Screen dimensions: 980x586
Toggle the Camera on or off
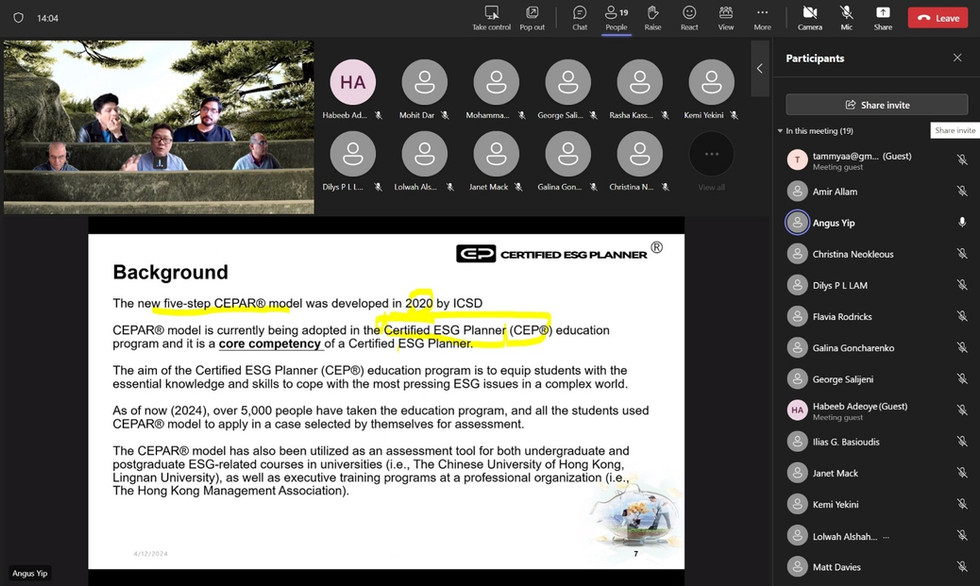(x=810, y=17)
